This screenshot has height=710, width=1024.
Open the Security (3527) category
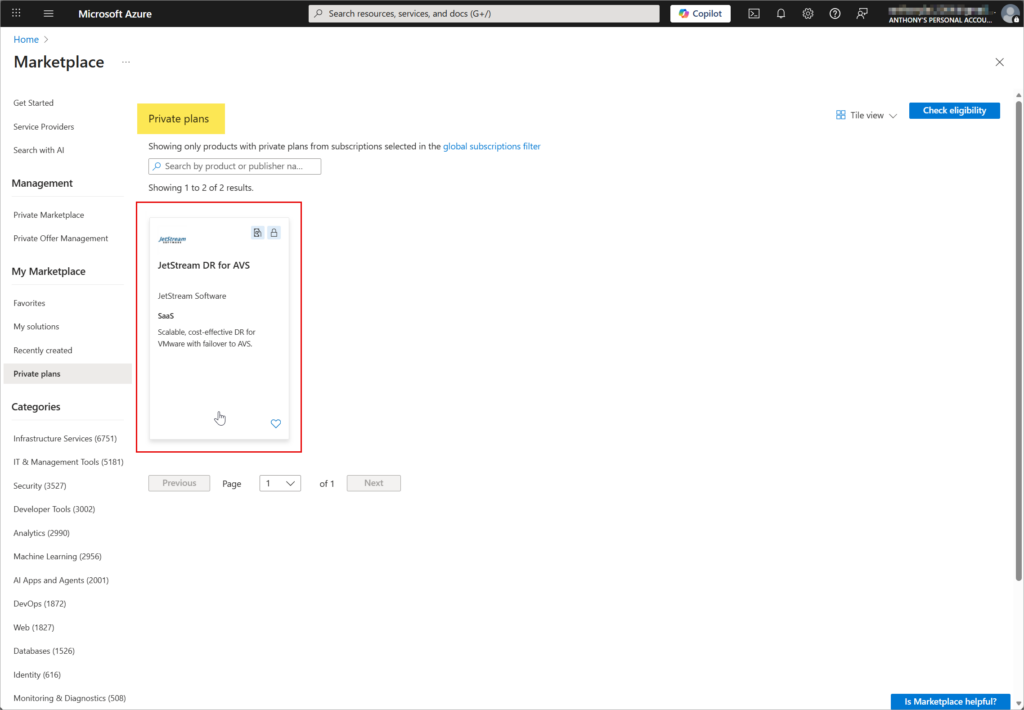41,486
